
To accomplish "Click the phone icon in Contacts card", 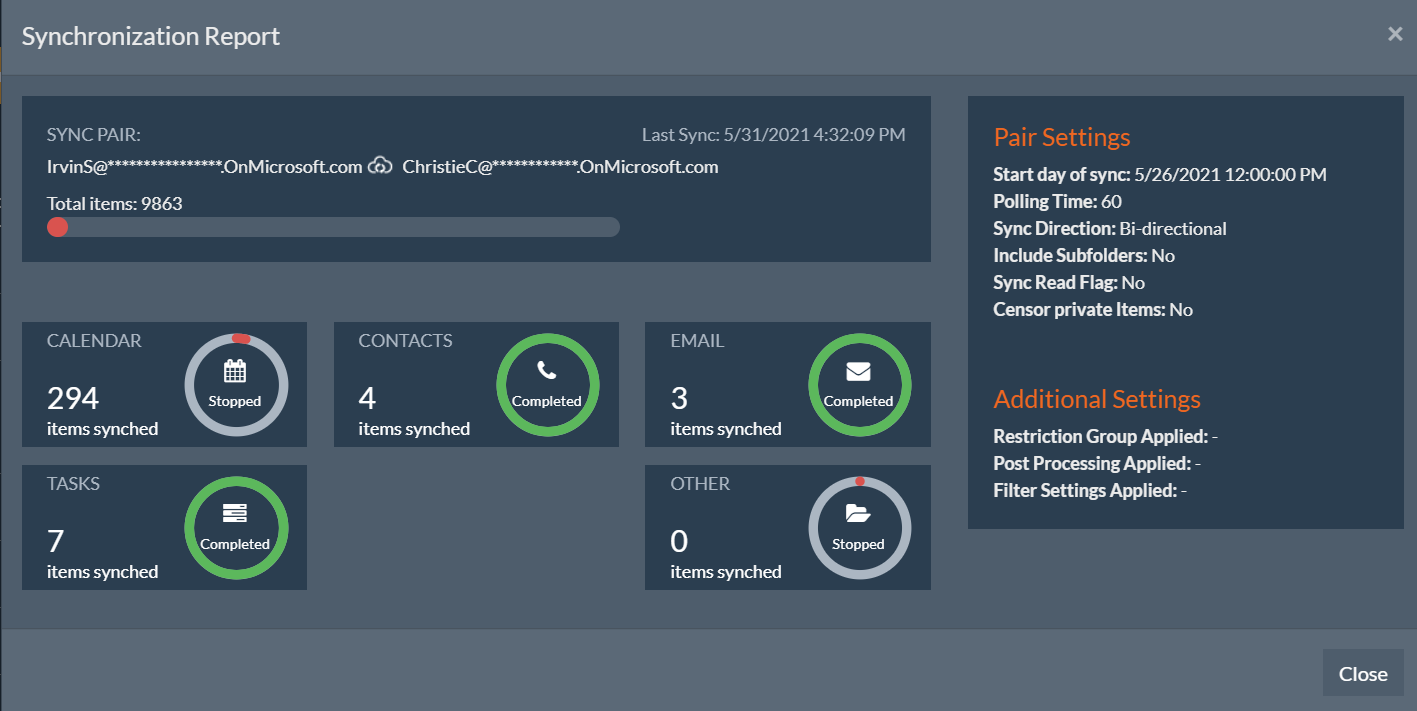I will pos(546,371).
